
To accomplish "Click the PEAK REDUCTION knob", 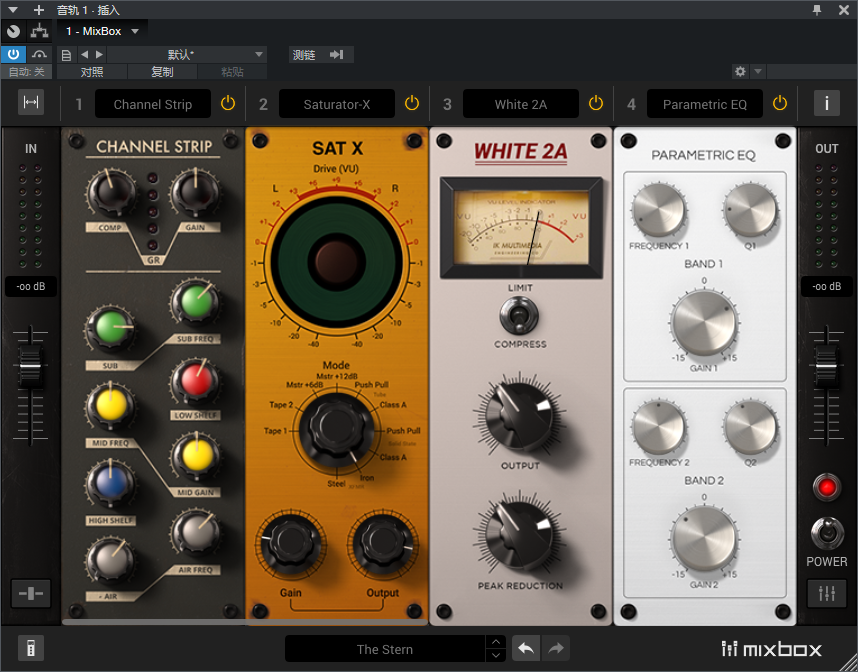I will tap(519, 535).
